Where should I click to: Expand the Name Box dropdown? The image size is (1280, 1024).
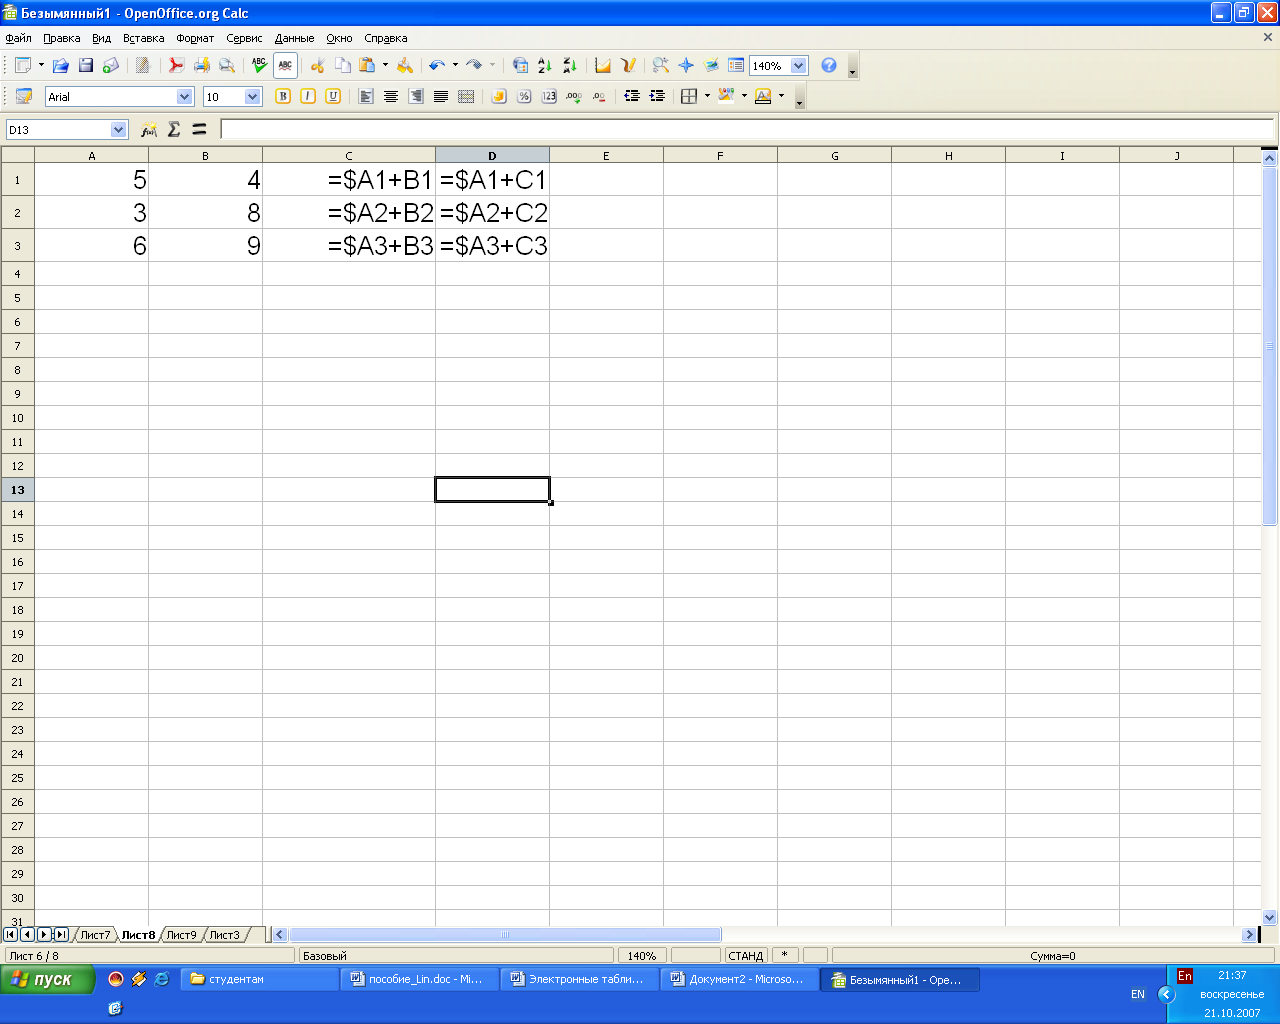coord(119,129)
